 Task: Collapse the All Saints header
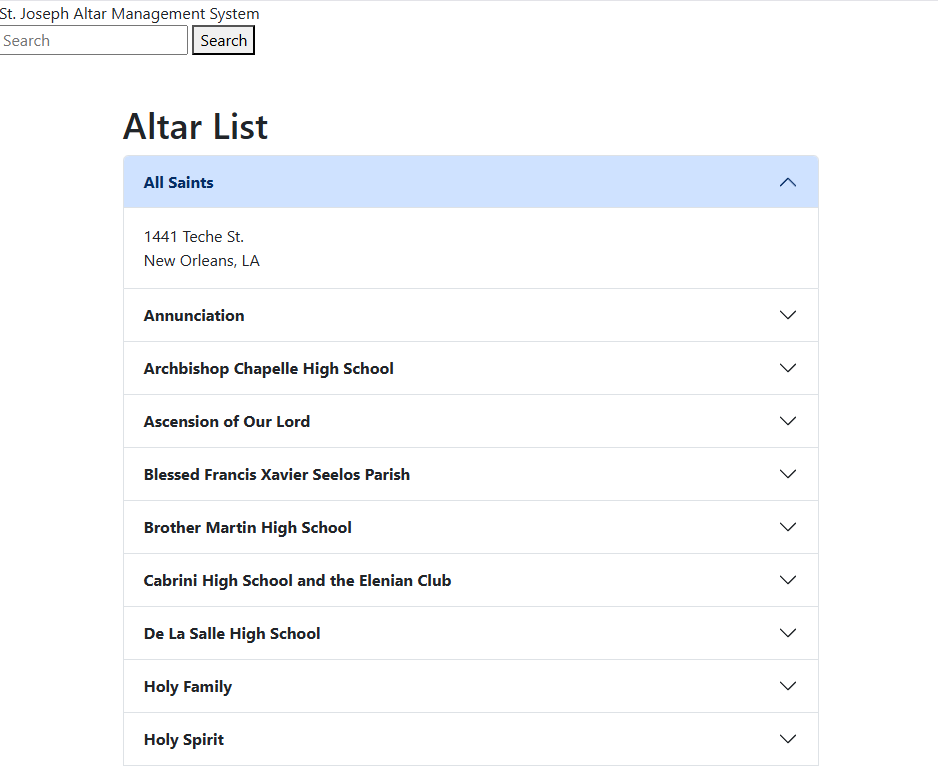tap(179, 182)
